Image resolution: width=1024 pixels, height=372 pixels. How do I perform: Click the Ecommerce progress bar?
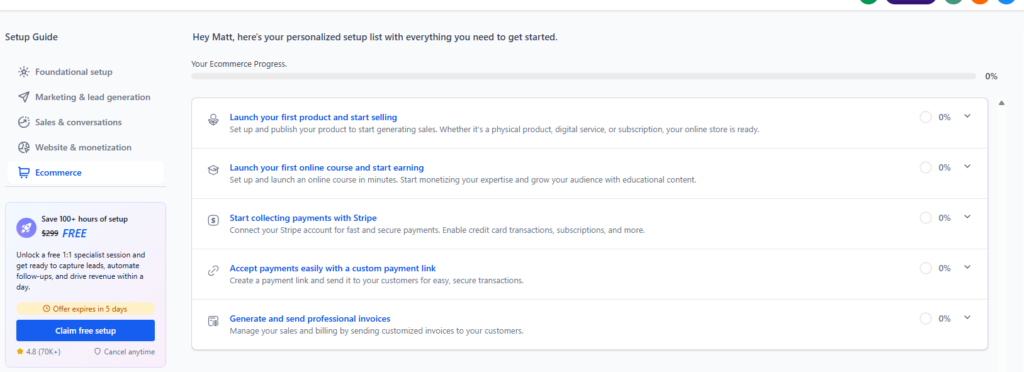point(584,76)
